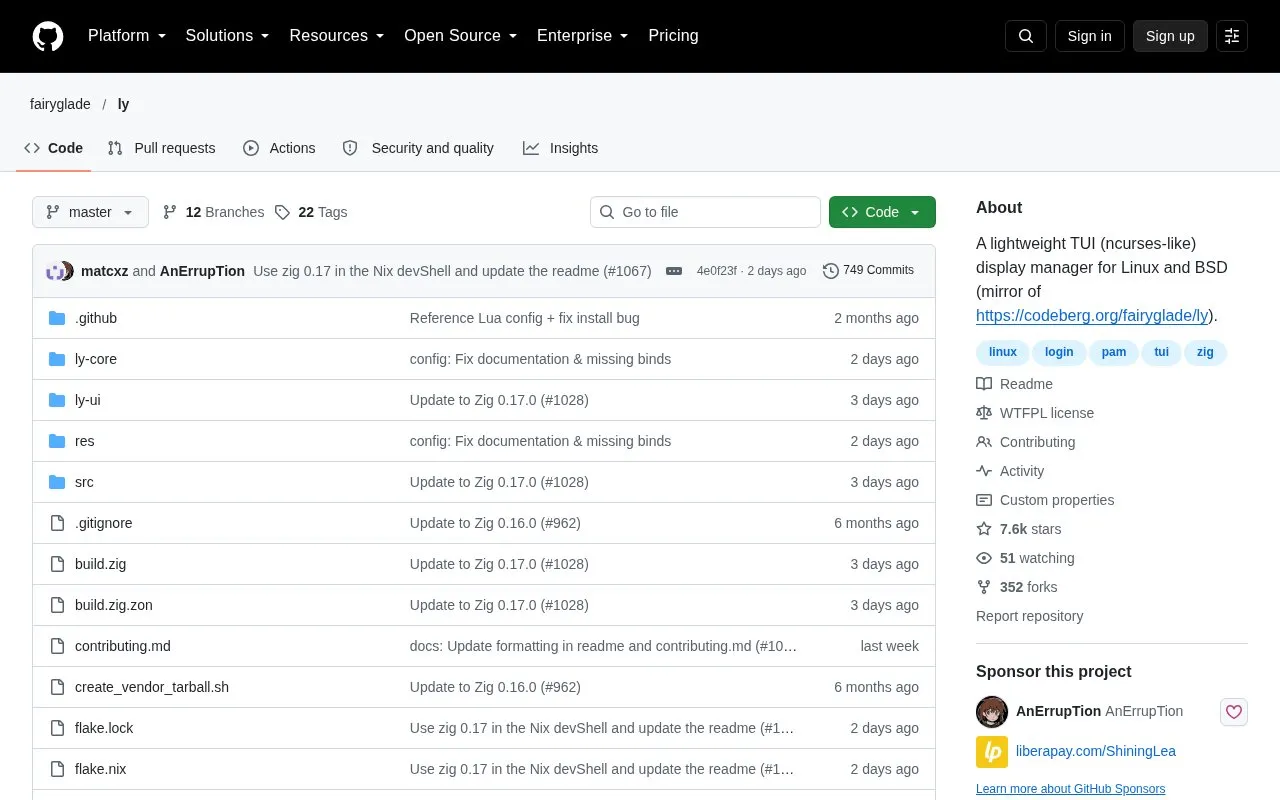Select the tui topic tag
1280x800 pixels.
point(1161,352)
